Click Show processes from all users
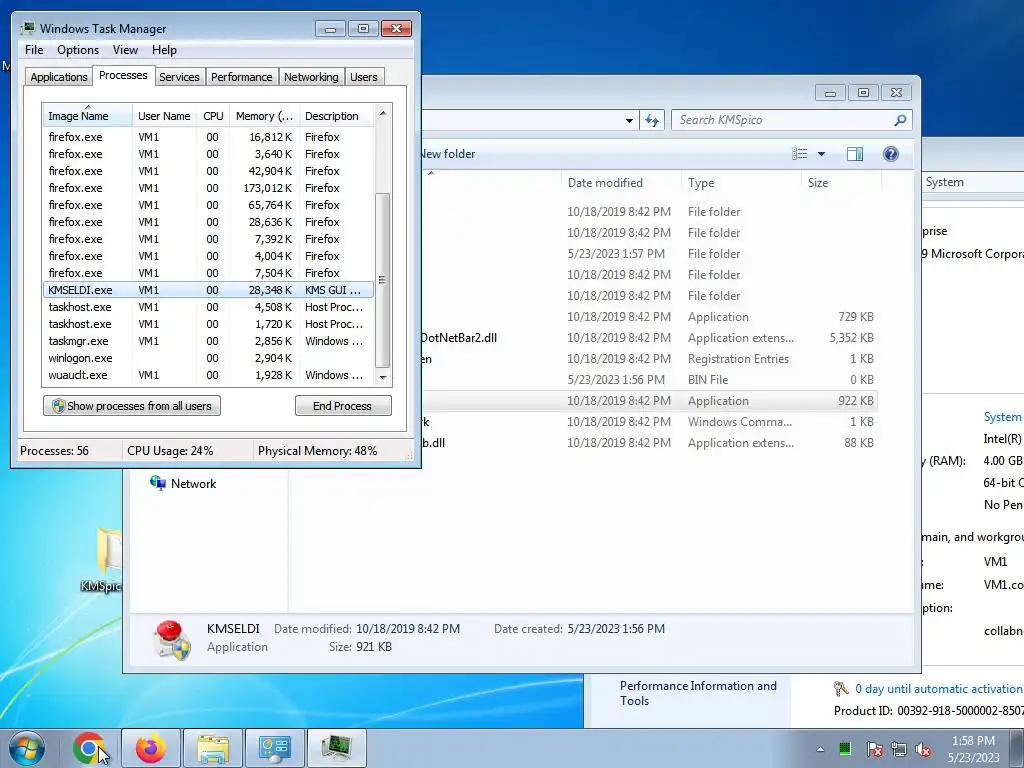The height and width of the screenshot is (768, 1024). point(132,406)
